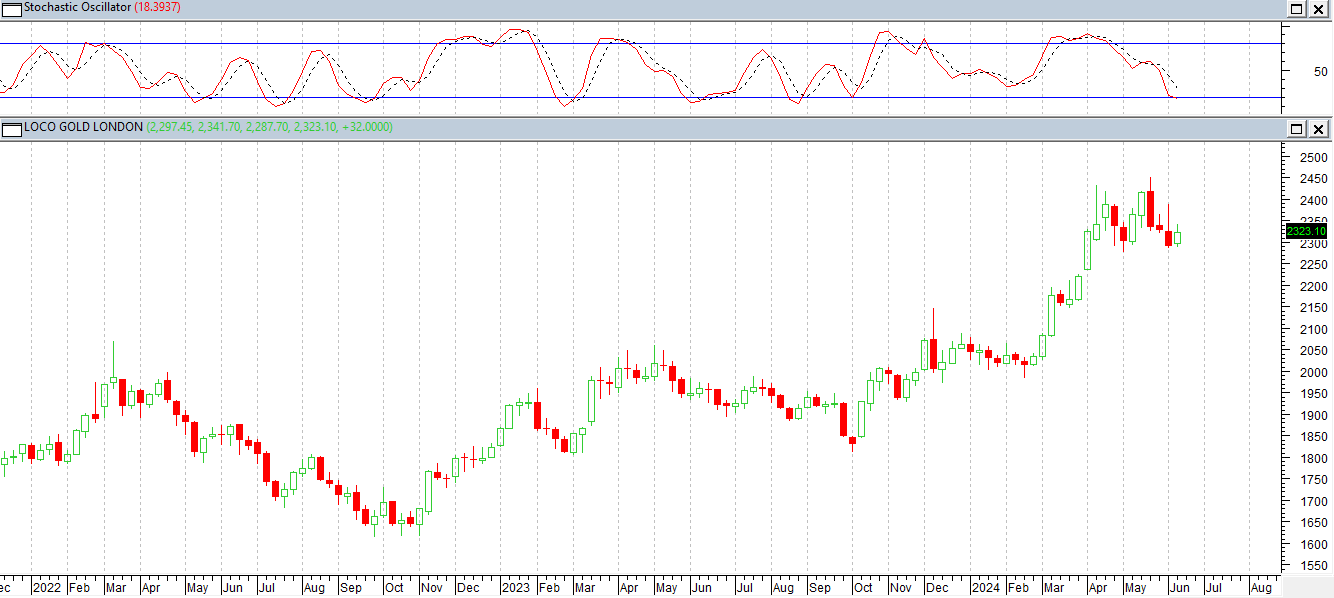Screen dimensions: 1334x598
Task: Close the LOCO GOLD LONDON pane
Action: [x=1319, y=128]
